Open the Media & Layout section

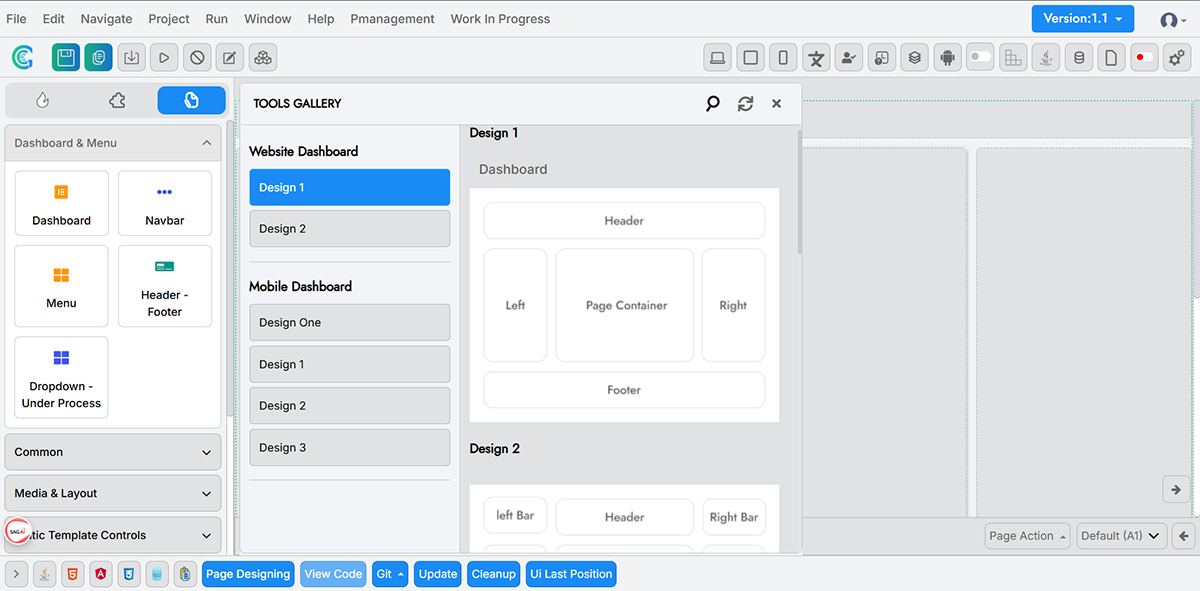click(112, 493)
